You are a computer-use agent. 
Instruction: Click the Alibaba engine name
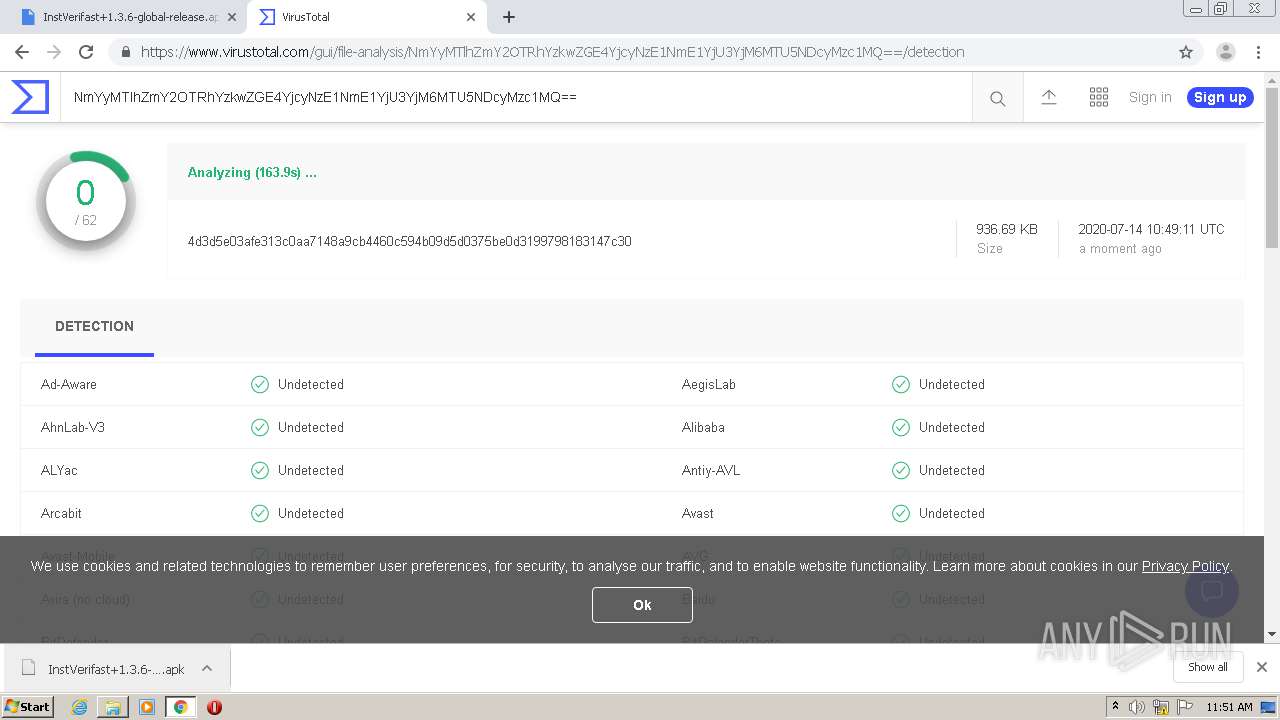pos(703,427)
